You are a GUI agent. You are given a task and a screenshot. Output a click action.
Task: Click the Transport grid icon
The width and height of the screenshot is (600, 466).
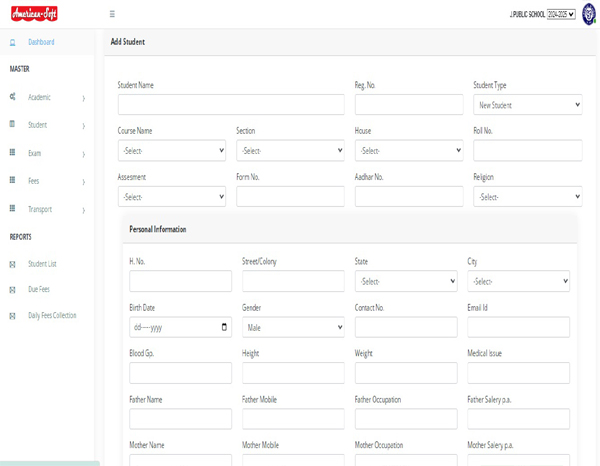pyautogui.click(x=12, y=208)
